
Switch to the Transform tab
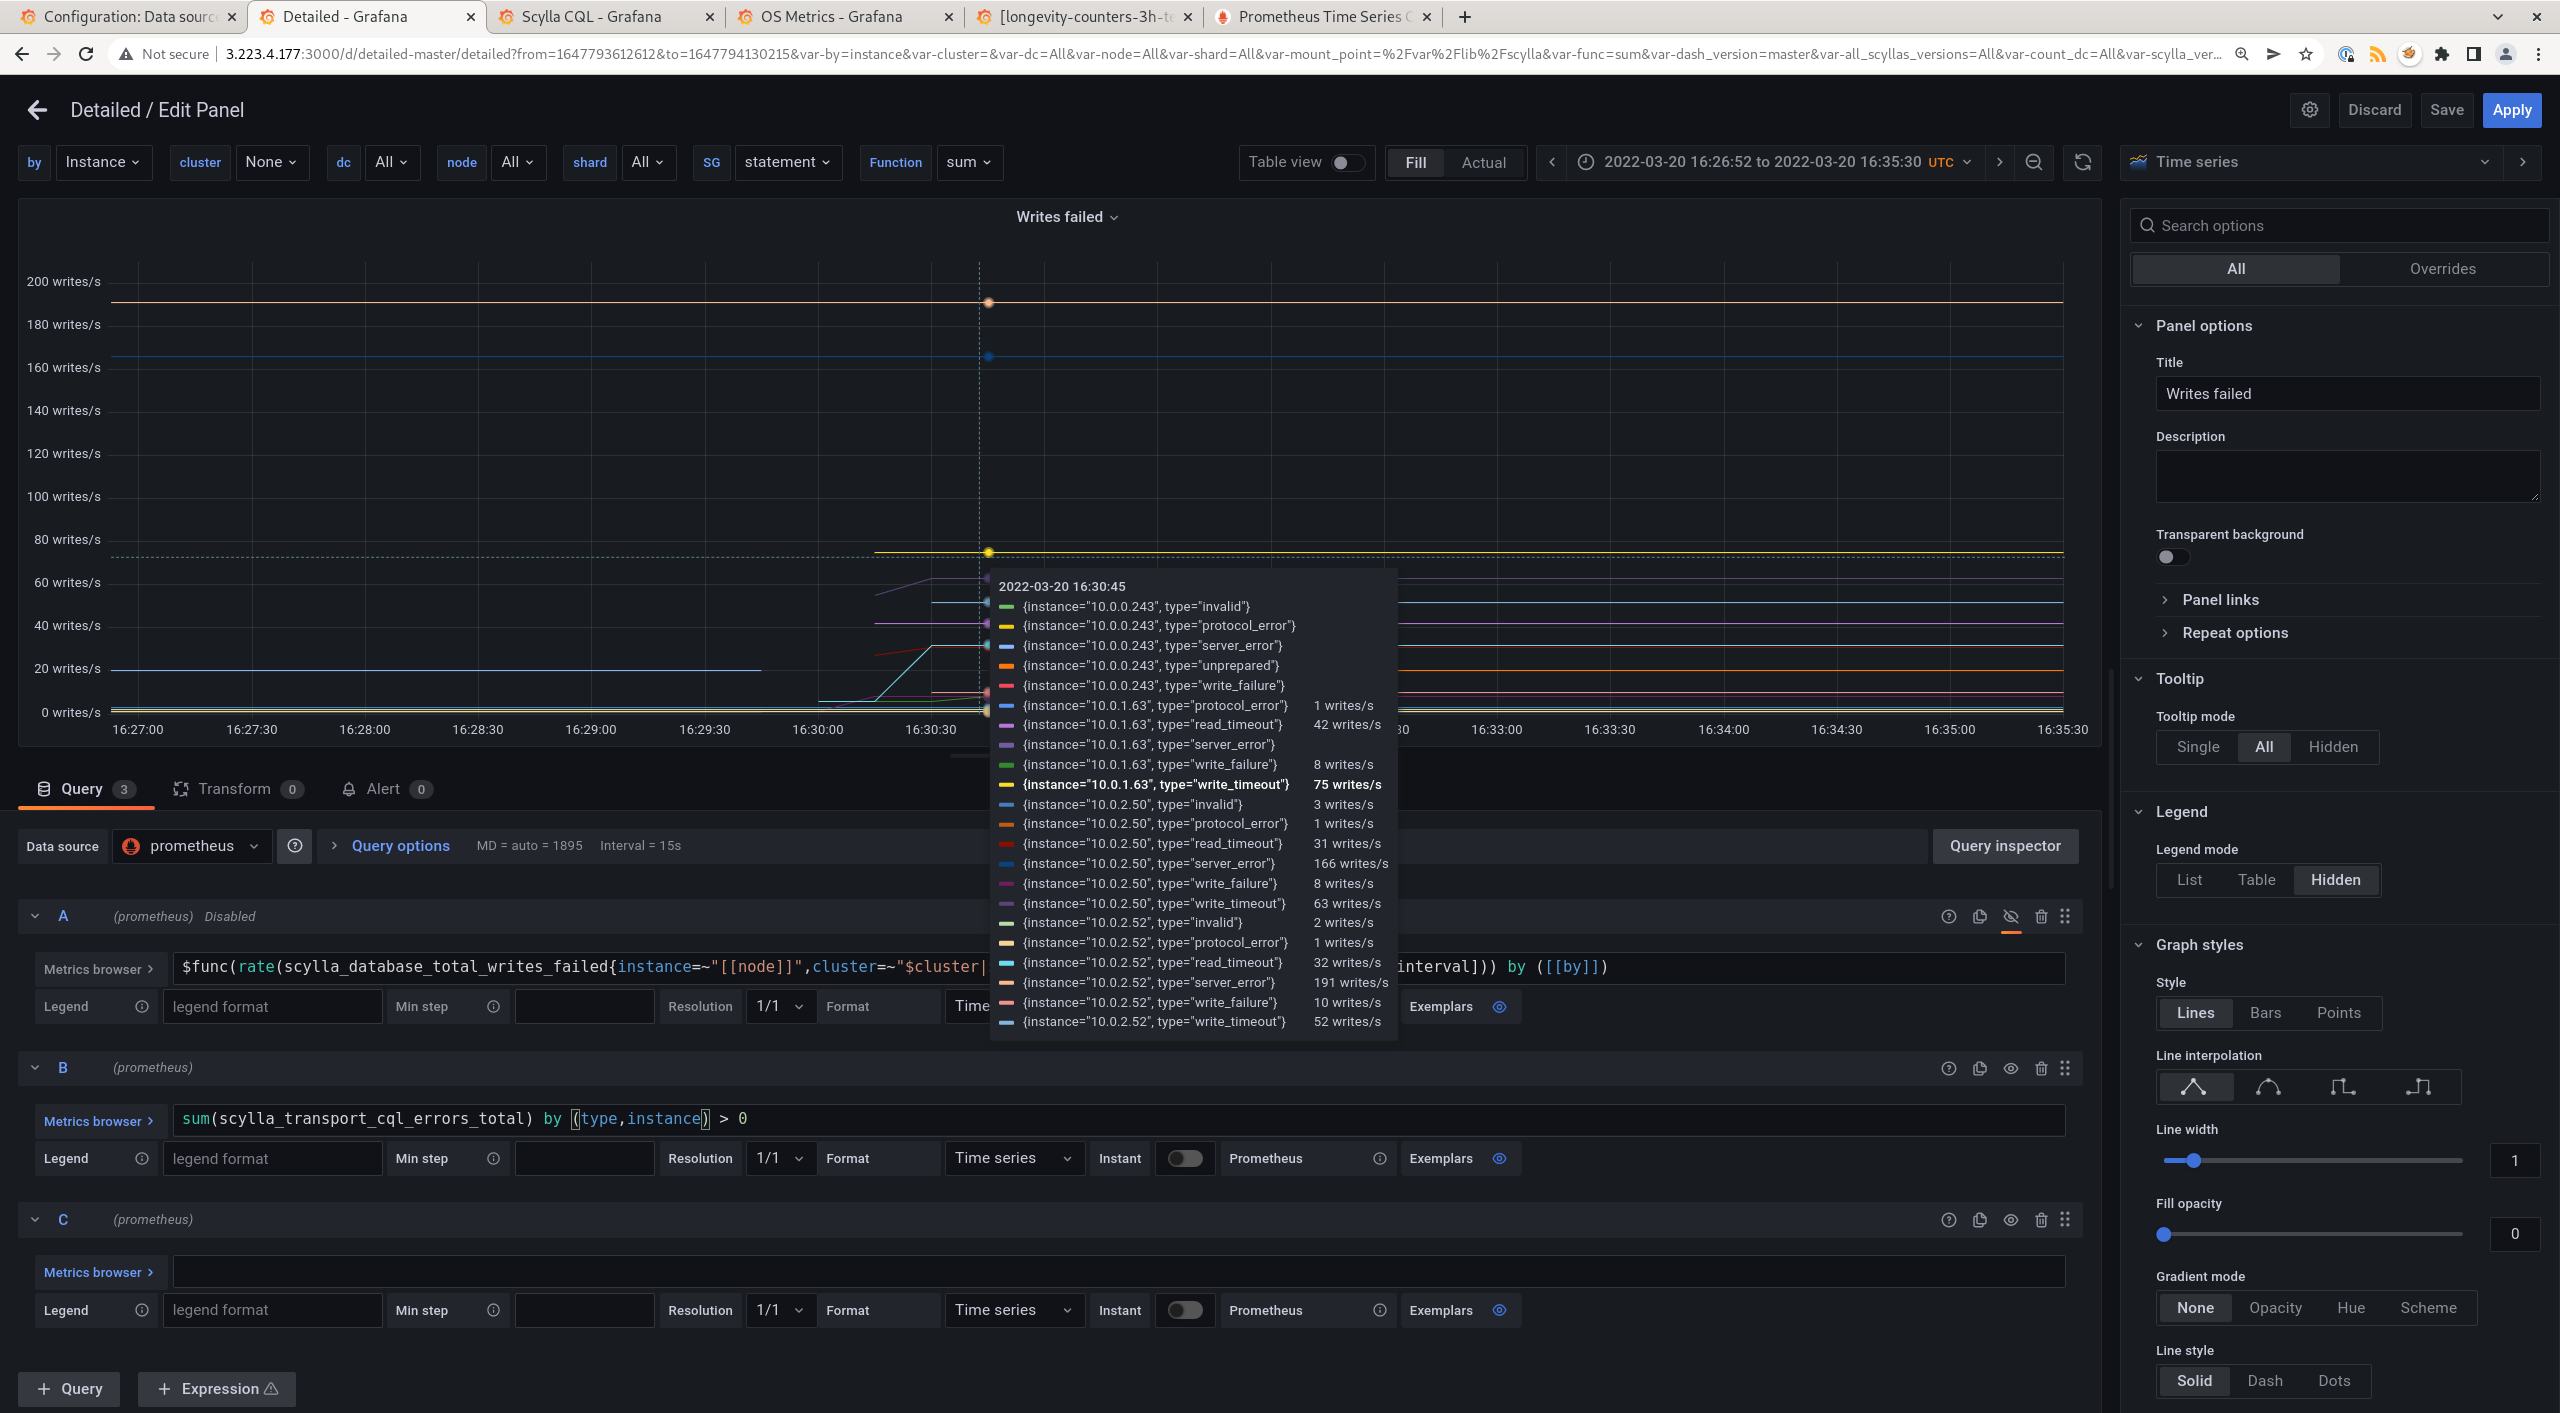234,789
